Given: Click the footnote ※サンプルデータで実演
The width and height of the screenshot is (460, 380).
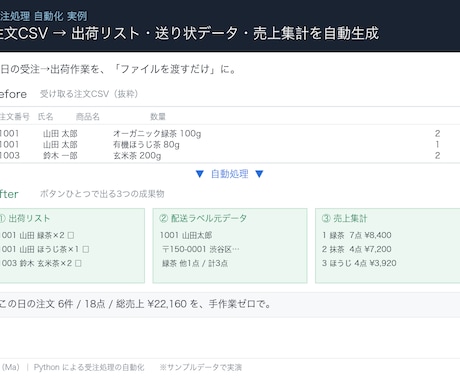Looking at the screenshot, I should click(201, 367).
